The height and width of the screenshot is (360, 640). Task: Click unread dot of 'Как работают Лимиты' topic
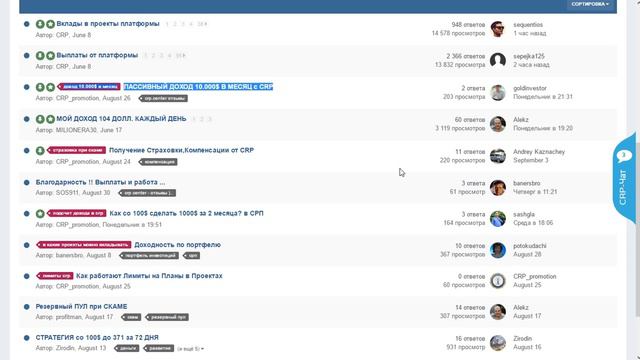27,276
